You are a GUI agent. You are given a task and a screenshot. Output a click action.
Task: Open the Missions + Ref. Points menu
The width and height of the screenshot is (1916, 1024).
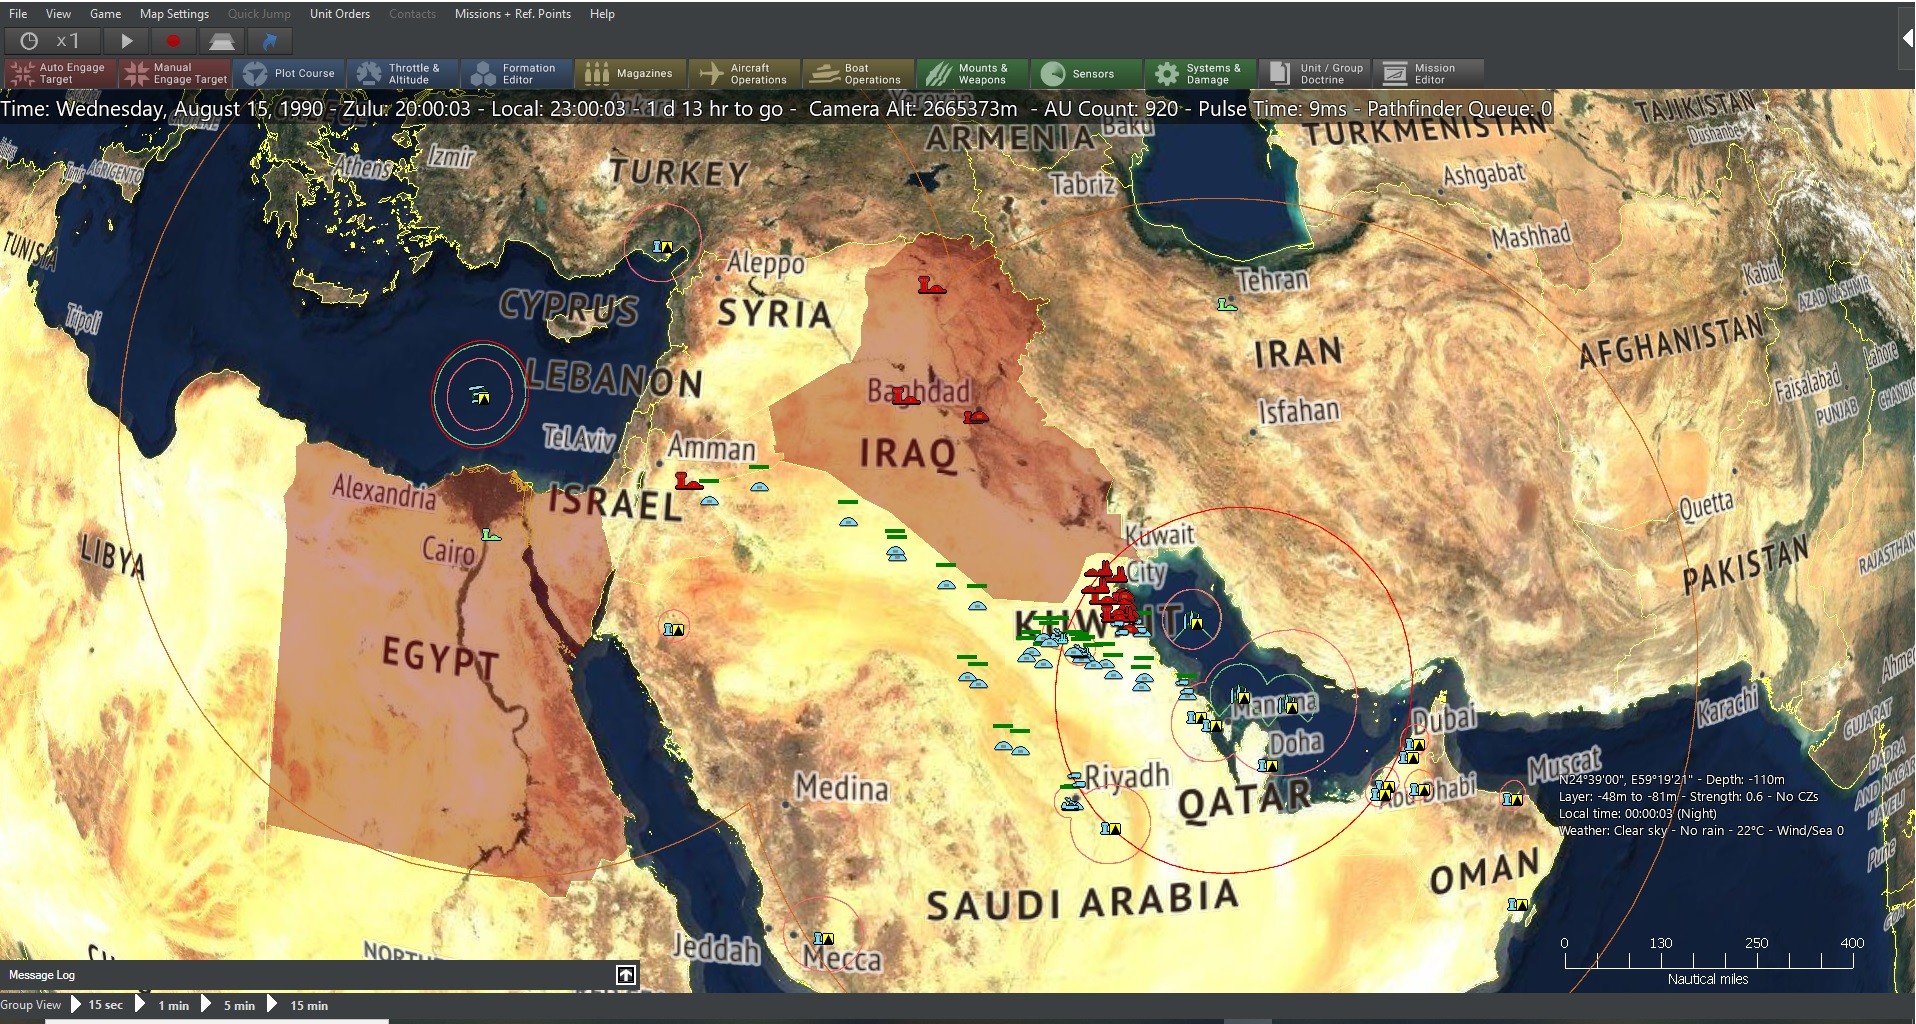[x=513, y=13]
